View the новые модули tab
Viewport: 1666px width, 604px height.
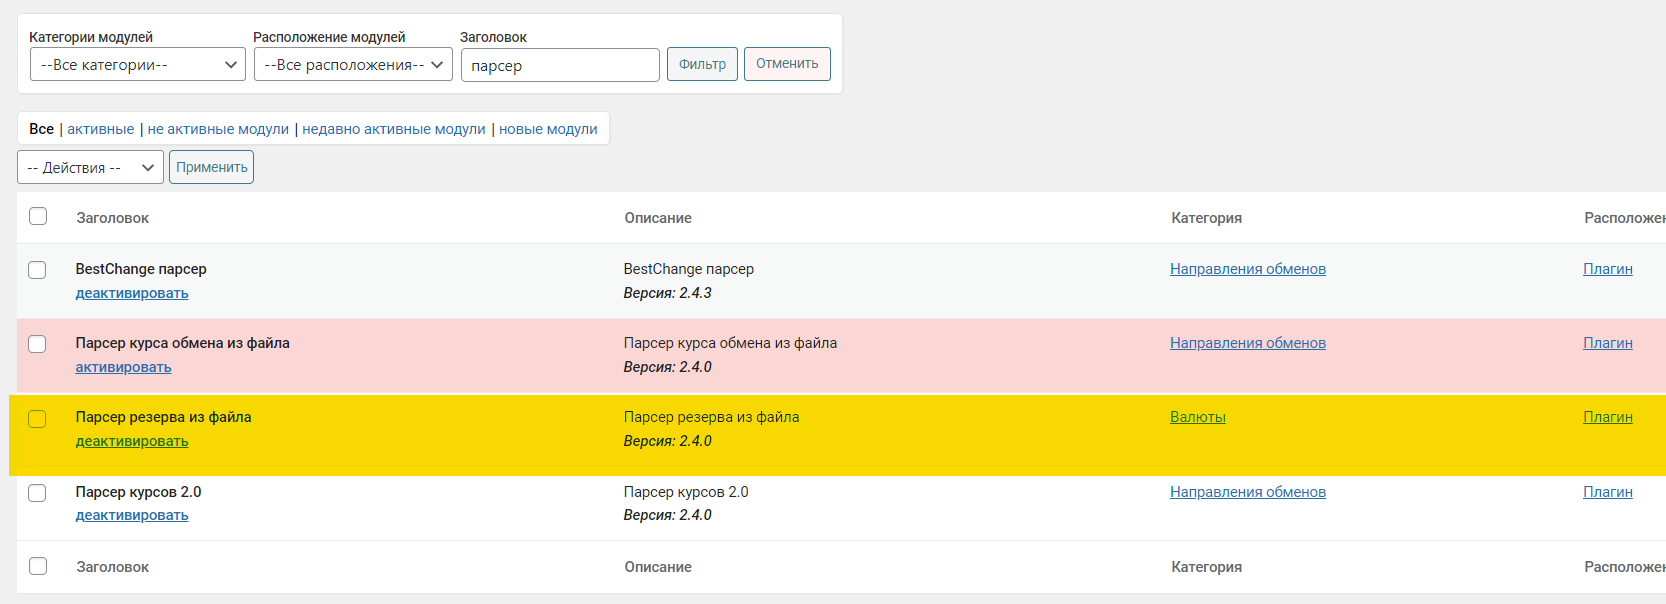coord(548,129)
